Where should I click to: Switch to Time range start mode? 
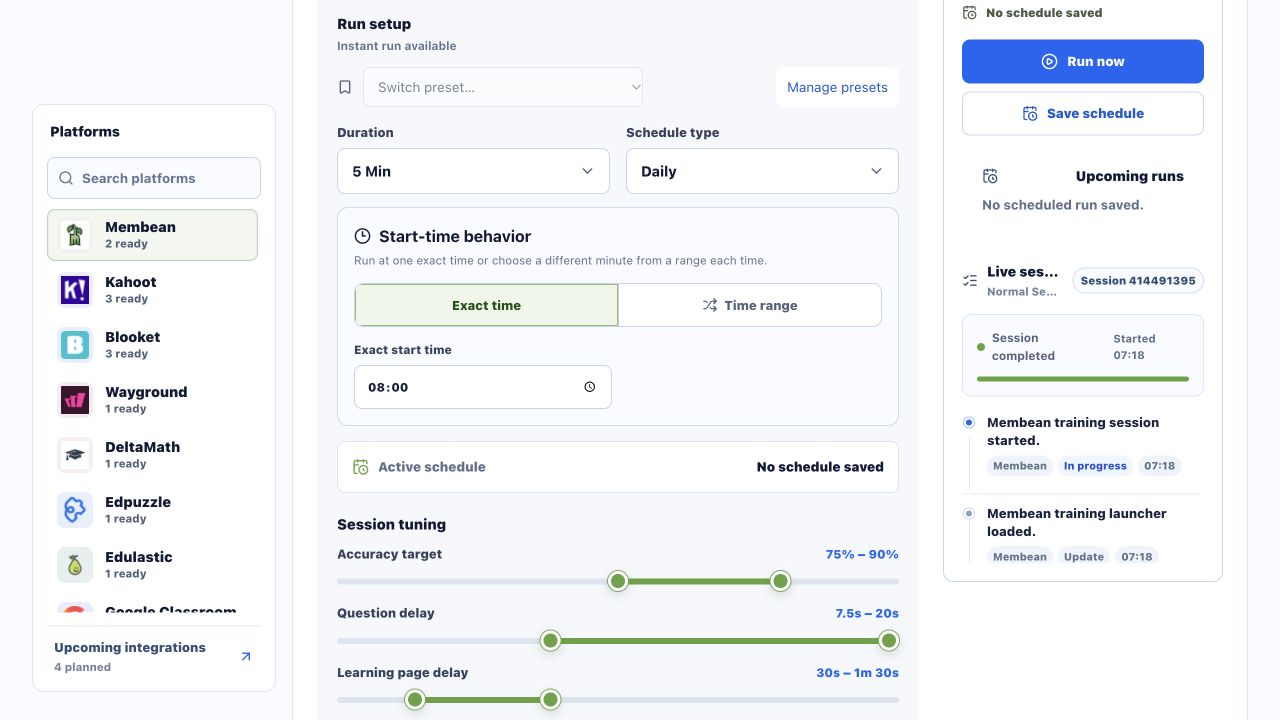[x=750, y=305]
